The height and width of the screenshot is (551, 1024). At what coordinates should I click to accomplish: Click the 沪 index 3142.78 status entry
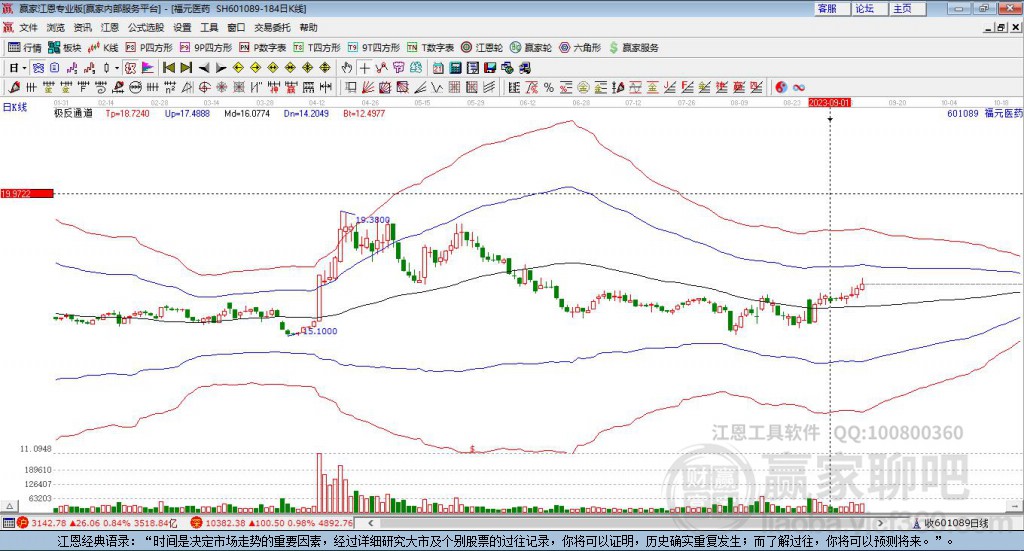click(x=97, y=524)
